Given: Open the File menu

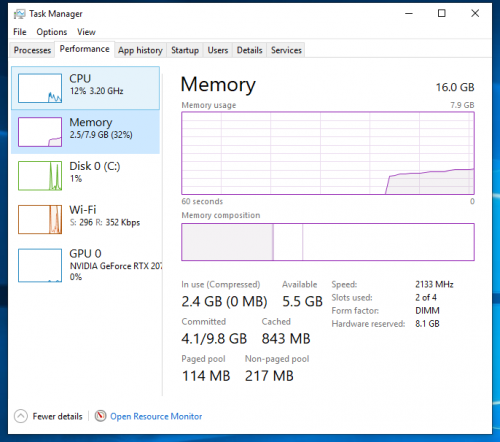Looking at the screenshot, I should pyautogui.click(x=20, y=32).
